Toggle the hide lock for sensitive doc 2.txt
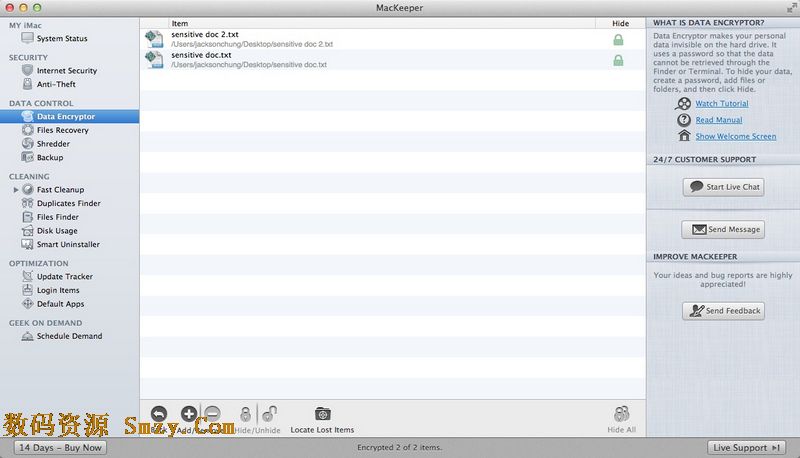This screenshot has width=800, height=458. pyautogui.click(x=618, y=40)
